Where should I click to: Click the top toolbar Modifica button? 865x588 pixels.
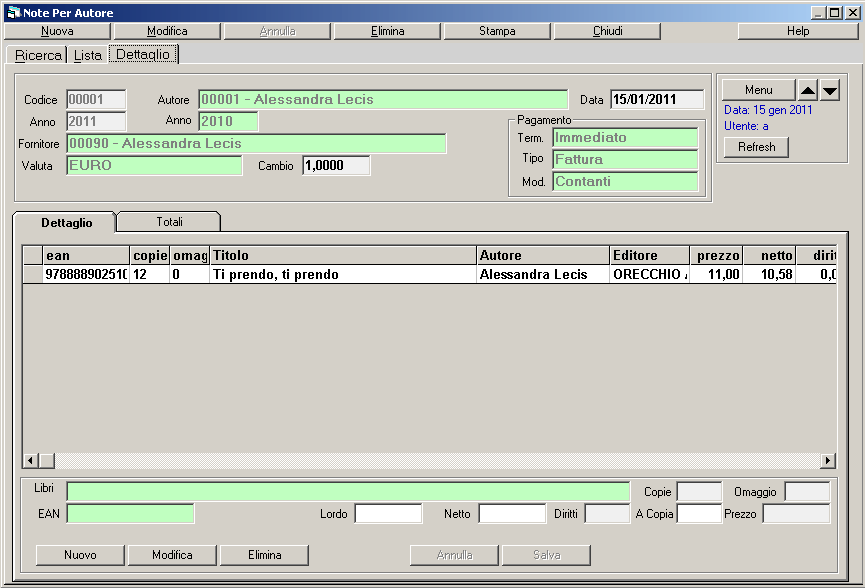(x=167, y=31)
